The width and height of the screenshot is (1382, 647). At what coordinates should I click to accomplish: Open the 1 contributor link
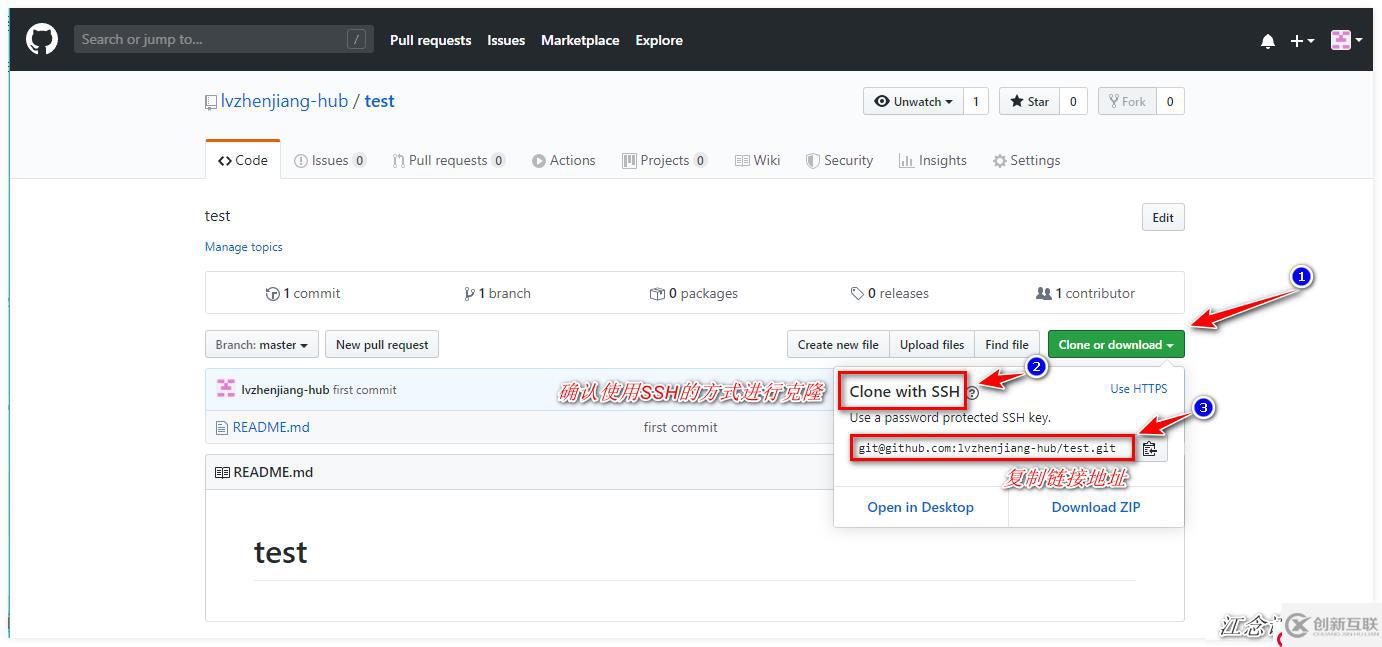pos(1085,293)
